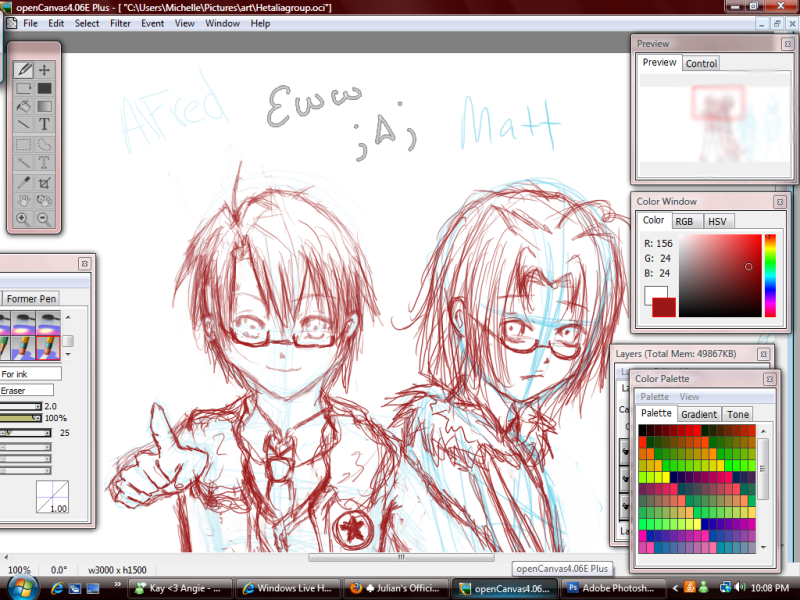Open Palette menu in Color Palette panel
Viewport: 800px width, 600px height.
tap(655, 397)
